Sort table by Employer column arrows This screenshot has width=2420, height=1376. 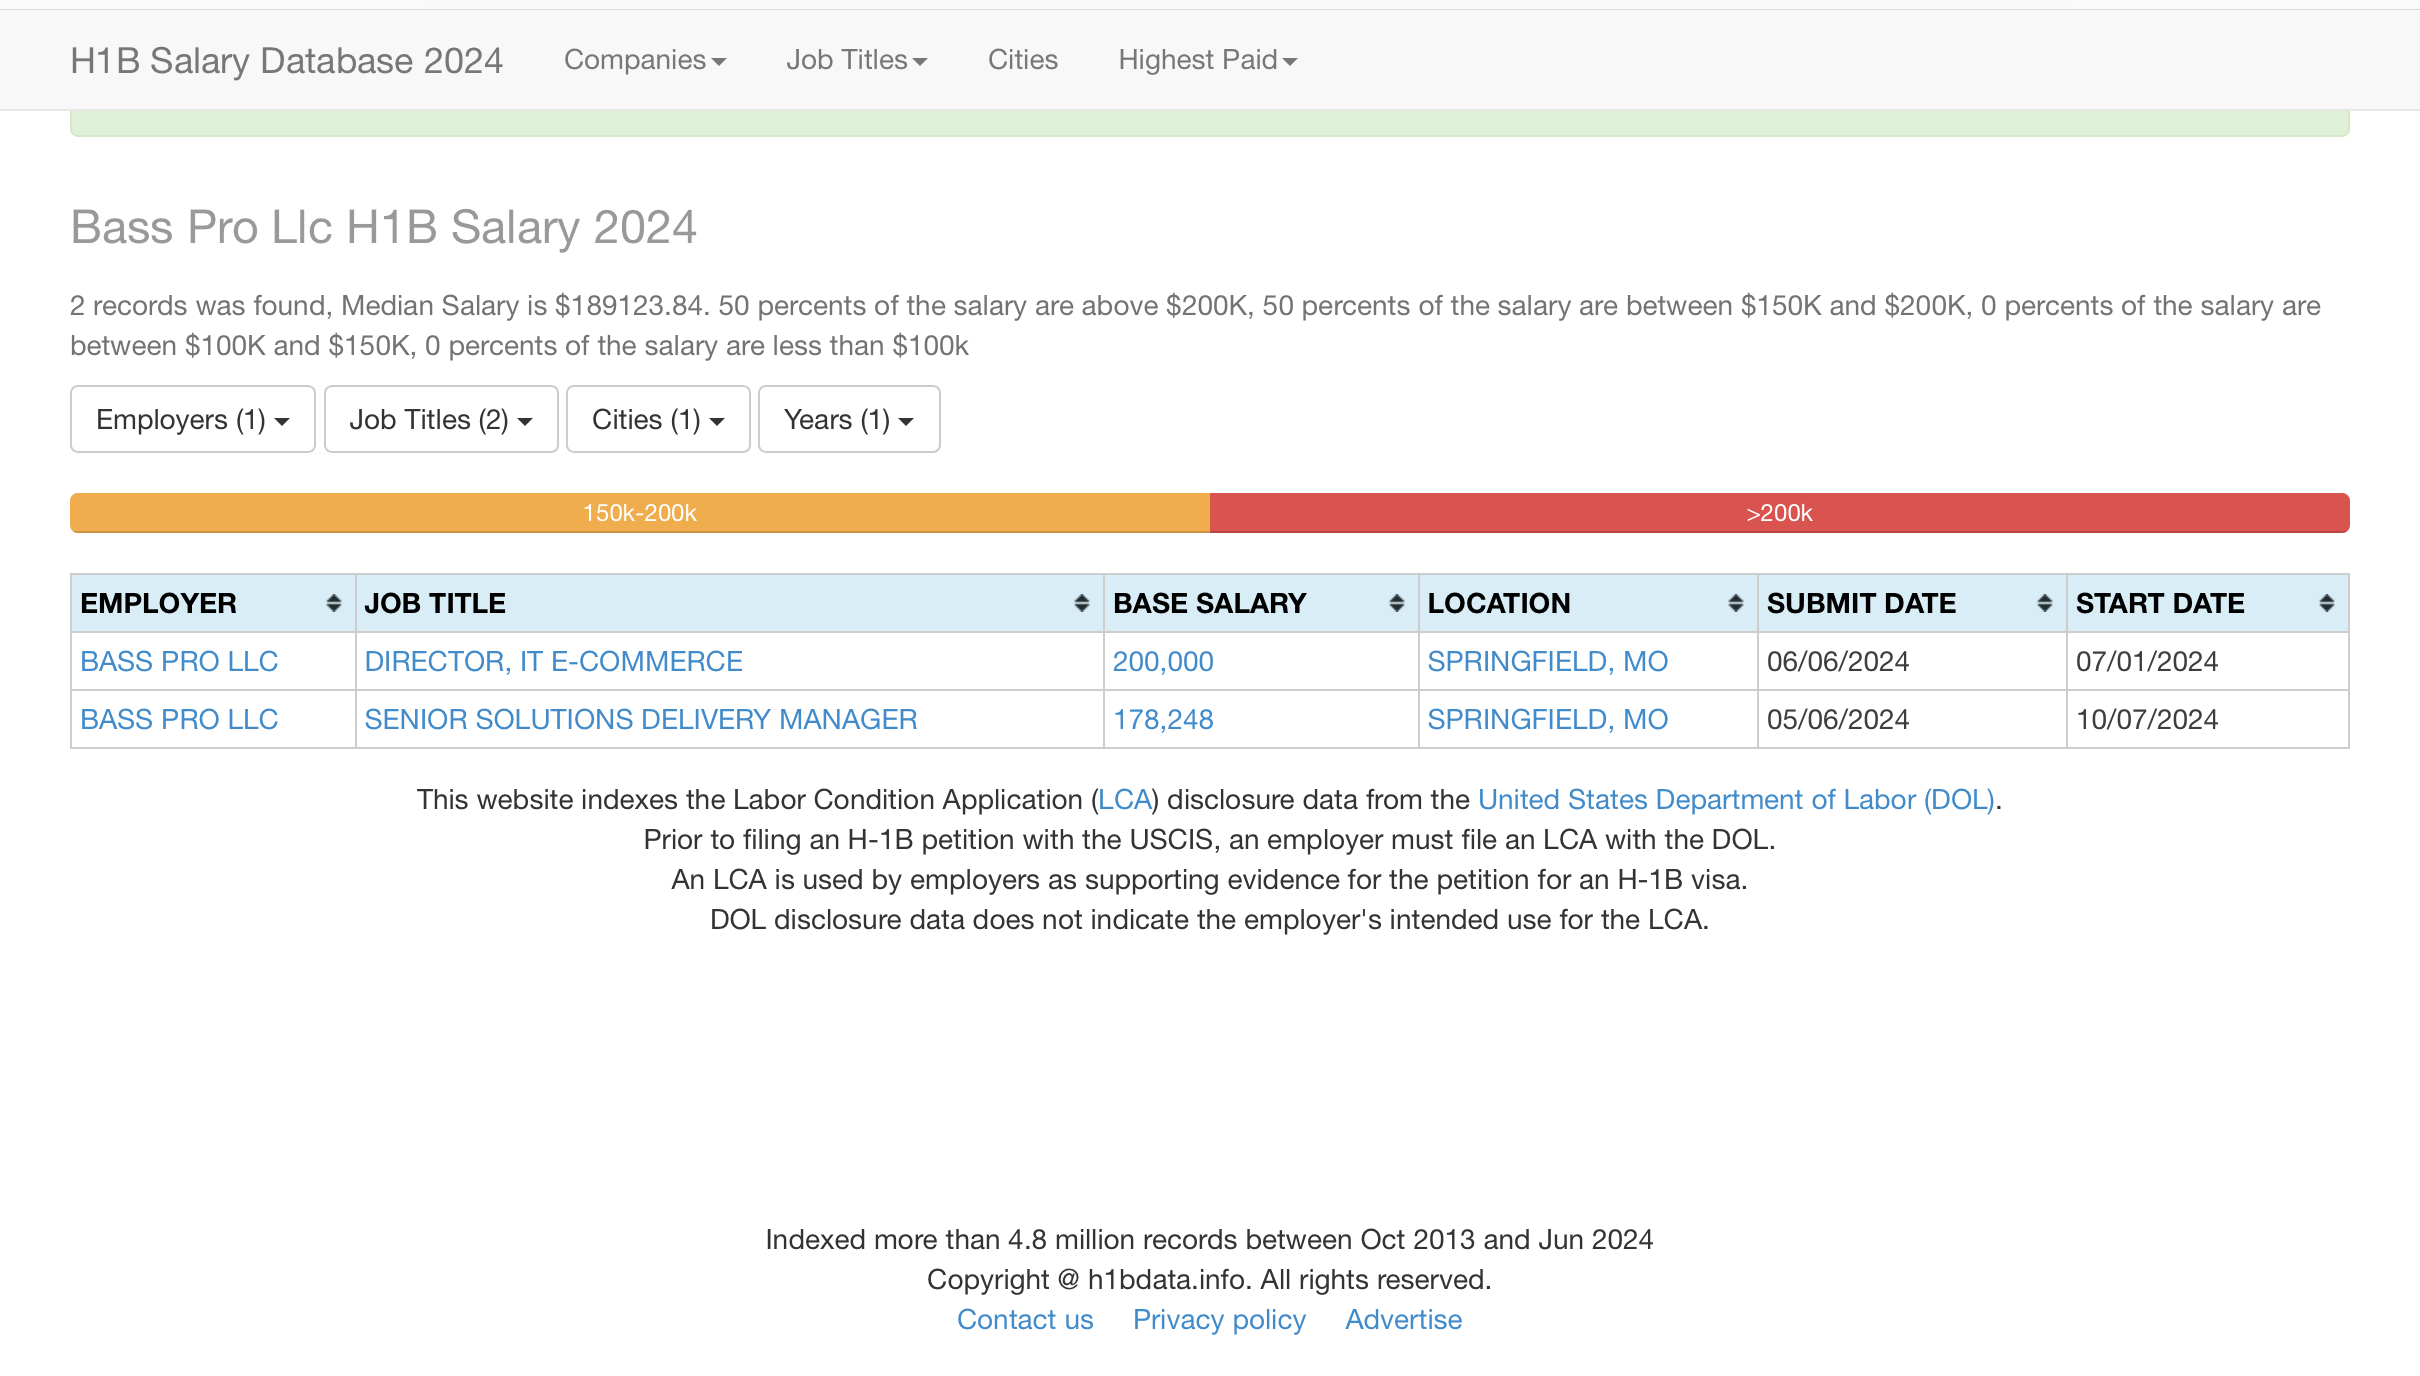coord(333,603)
